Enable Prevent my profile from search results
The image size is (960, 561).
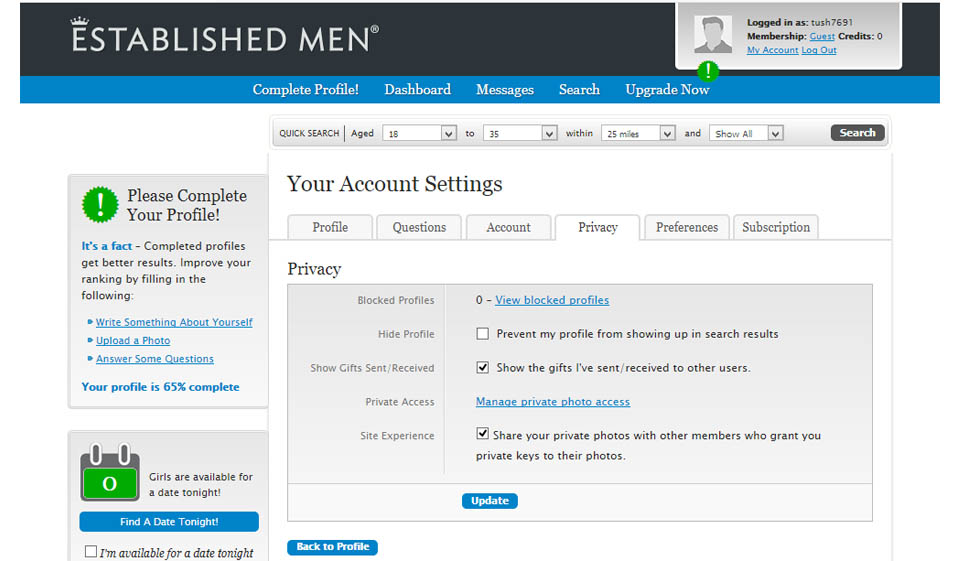point(483,334)
